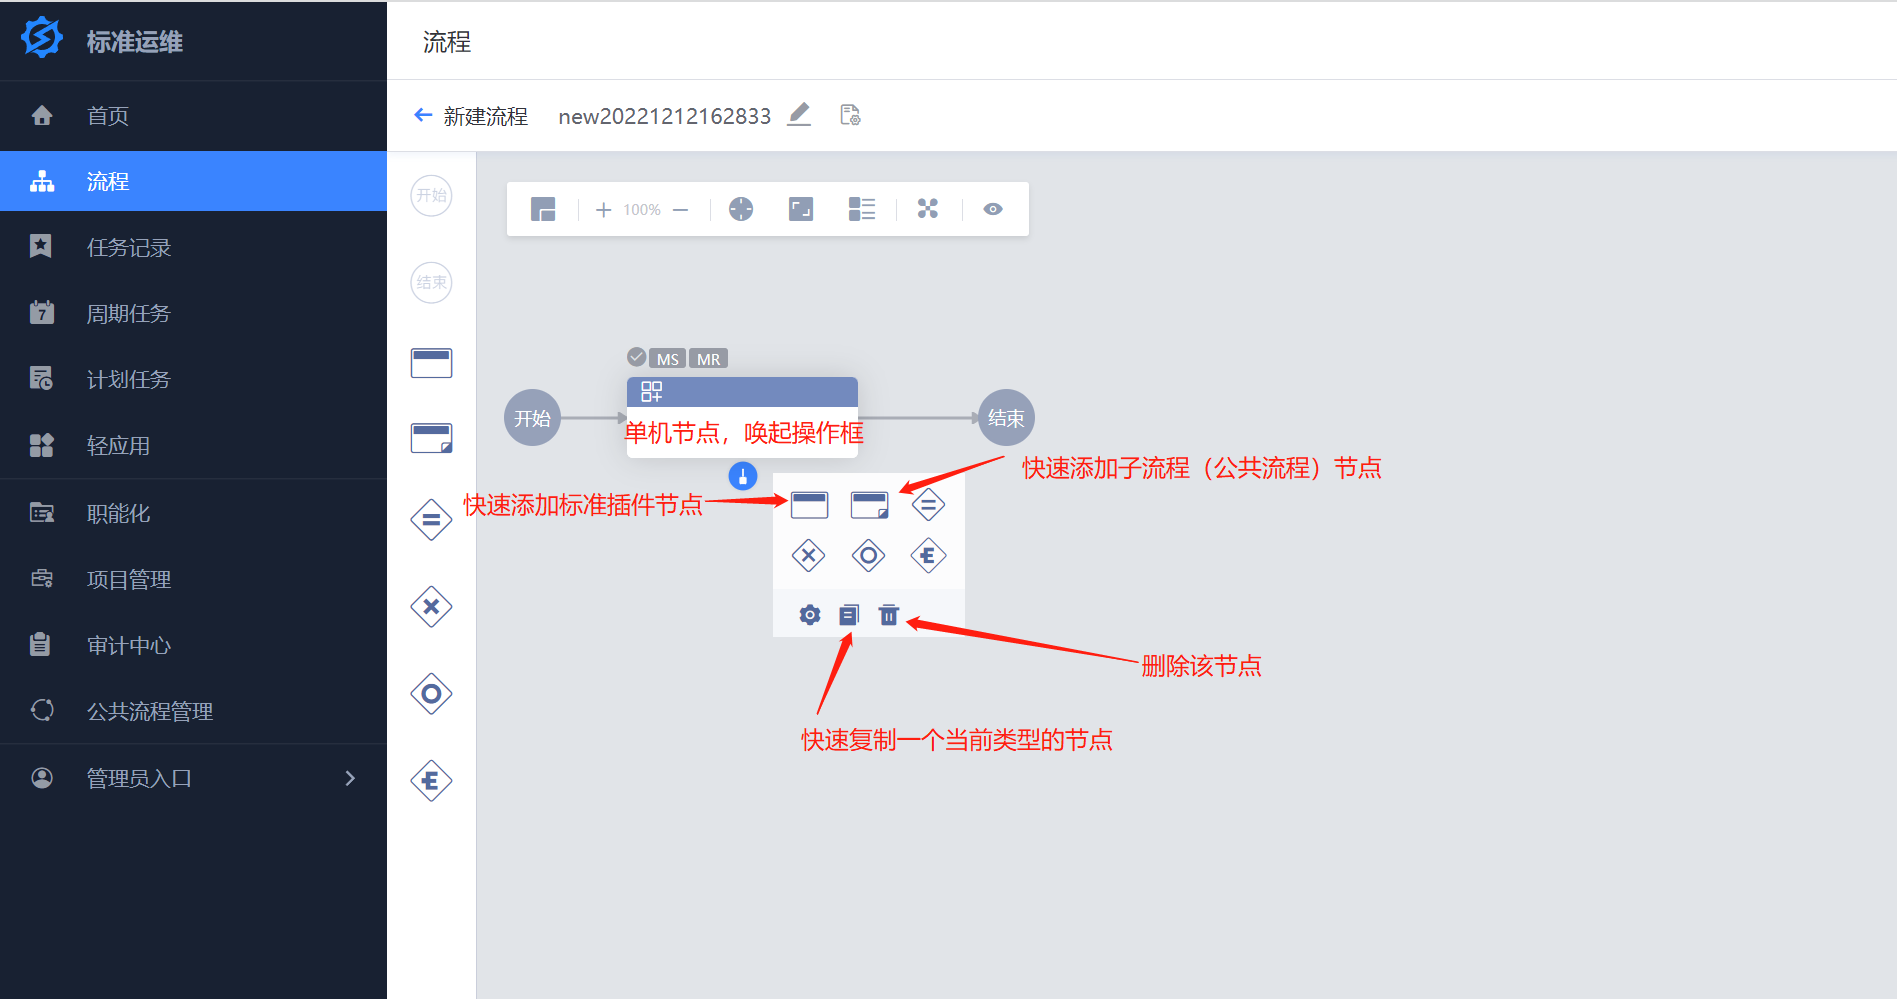
Task: Select the subflow node icon in the popup
Action: tap(868, 505)
